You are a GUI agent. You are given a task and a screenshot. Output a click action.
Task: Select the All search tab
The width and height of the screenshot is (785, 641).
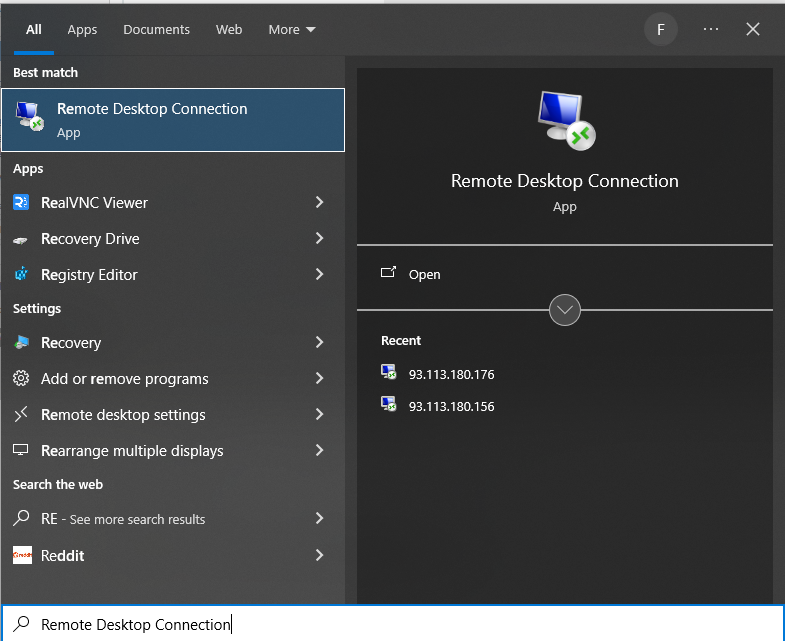click(34, 30)
